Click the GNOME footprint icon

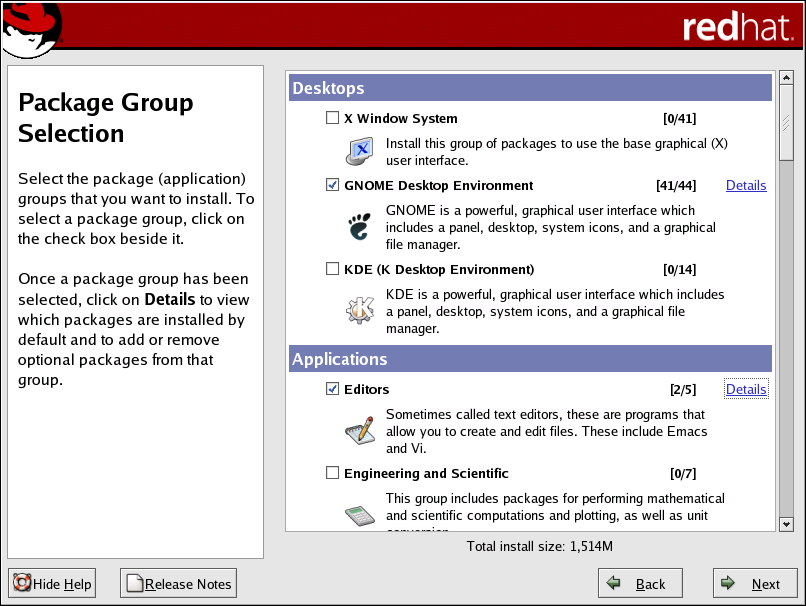pyautogui.click(x=358, y=226)
